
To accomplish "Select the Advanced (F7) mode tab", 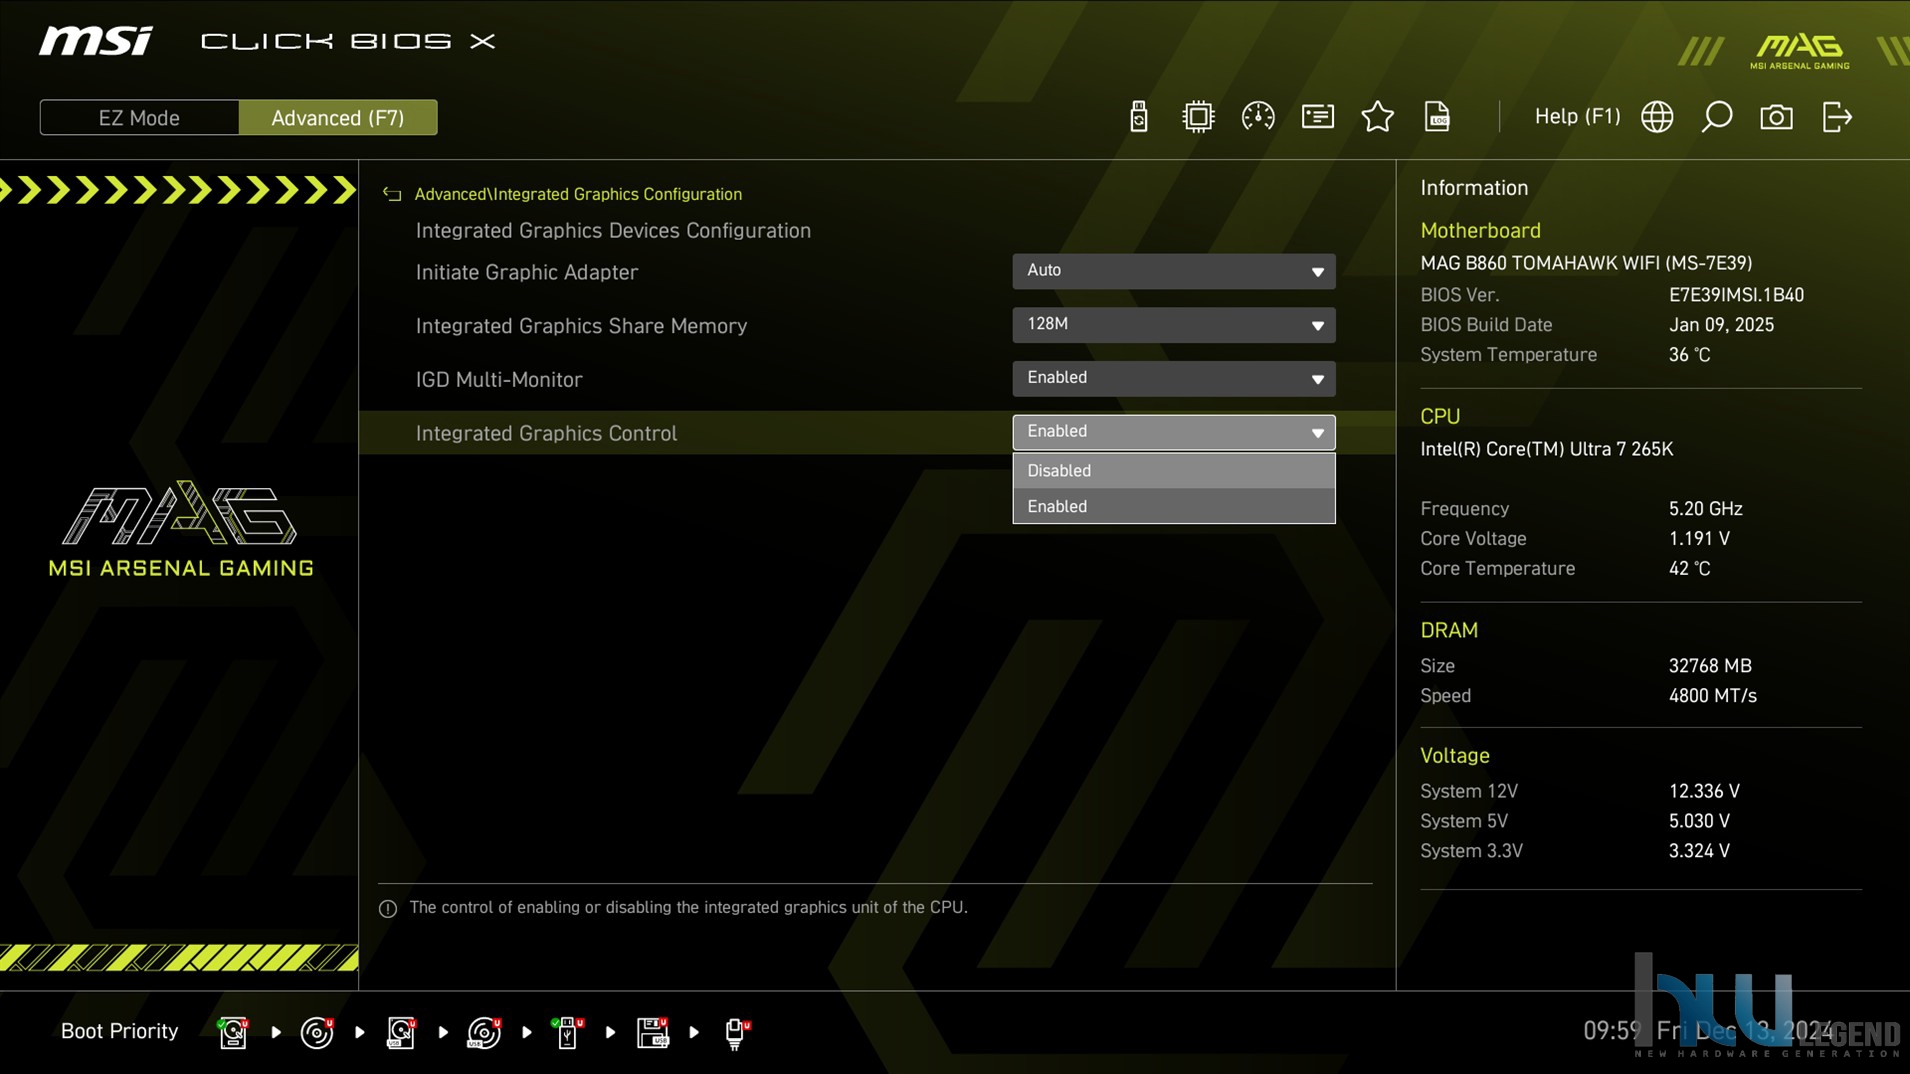I will pos(338,117).
